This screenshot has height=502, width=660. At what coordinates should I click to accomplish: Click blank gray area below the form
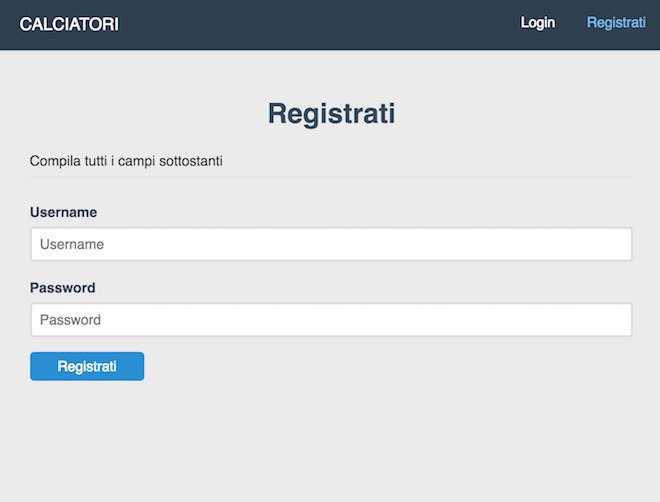point(331,440)
